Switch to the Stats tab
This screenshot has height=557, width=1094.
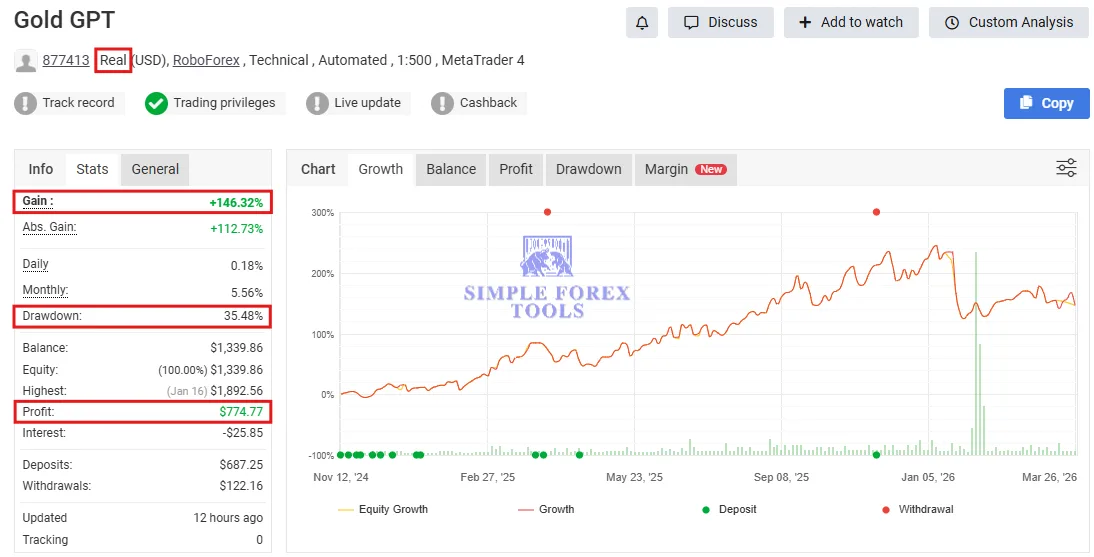tap(92, 169)
